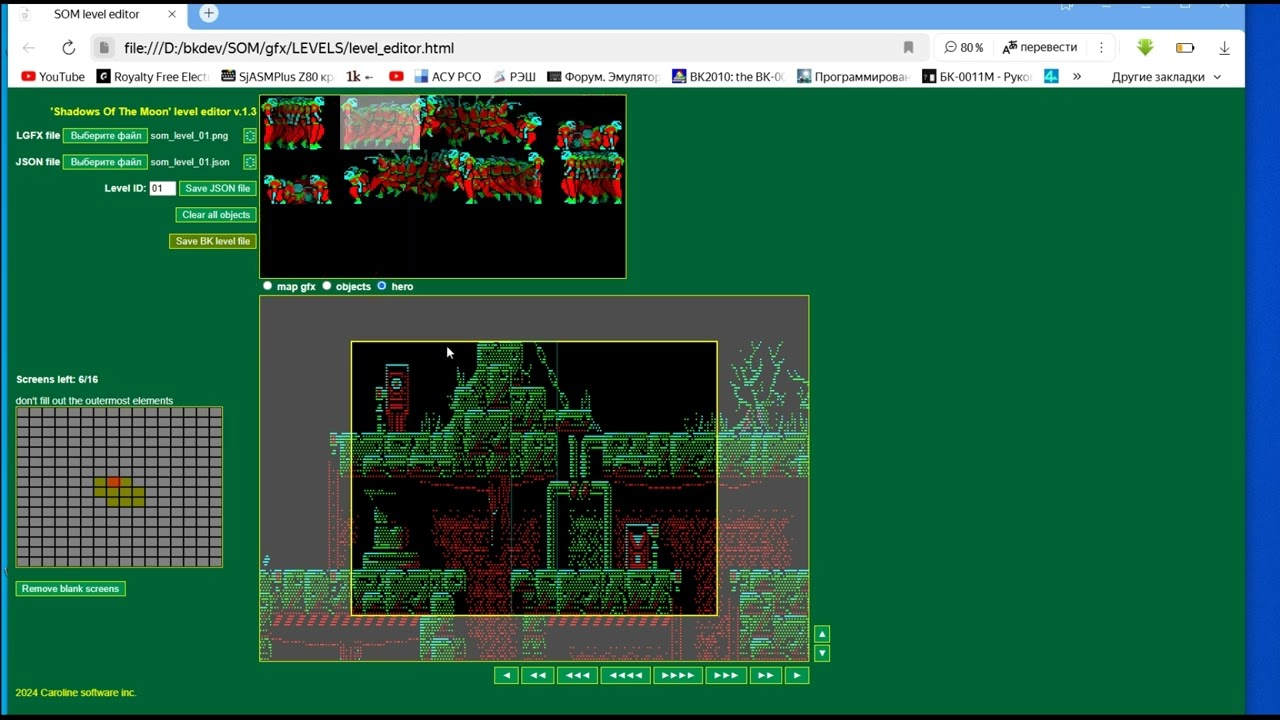Open the battery saver icon

(x=1185, y=48)
